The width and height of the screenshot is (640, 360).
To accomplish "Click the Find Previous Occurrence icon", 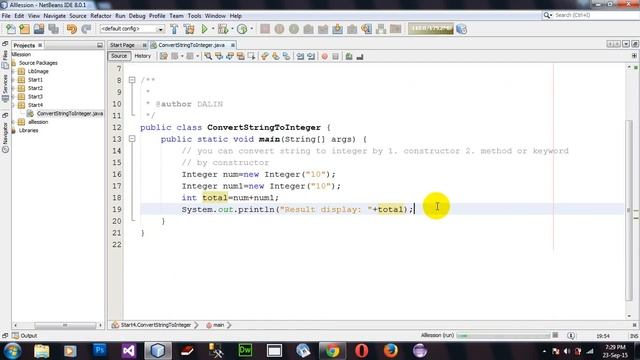I will [219, 56].
